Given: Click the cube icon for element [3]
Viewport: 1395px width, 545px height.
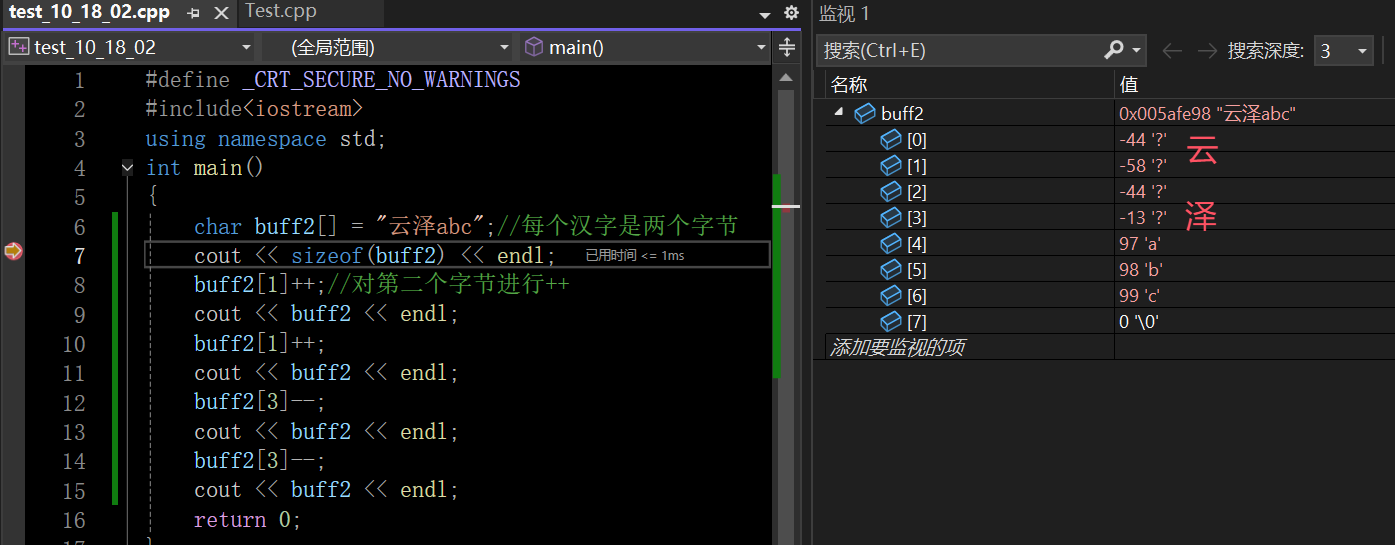Looking at the screenshot, I should pyautogui.click(x=890, y=218).
